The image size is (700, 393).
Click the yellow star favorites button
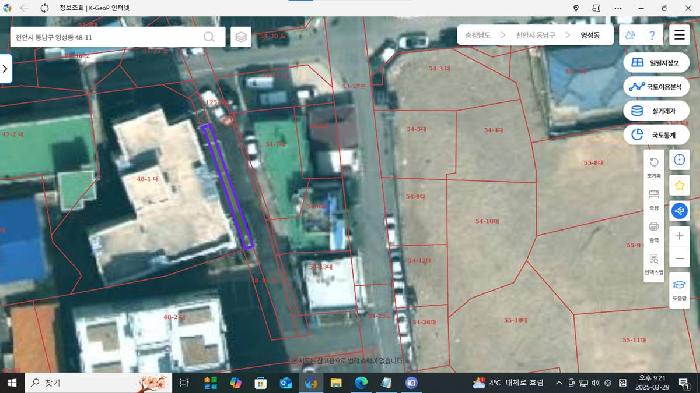coord(679,185)
